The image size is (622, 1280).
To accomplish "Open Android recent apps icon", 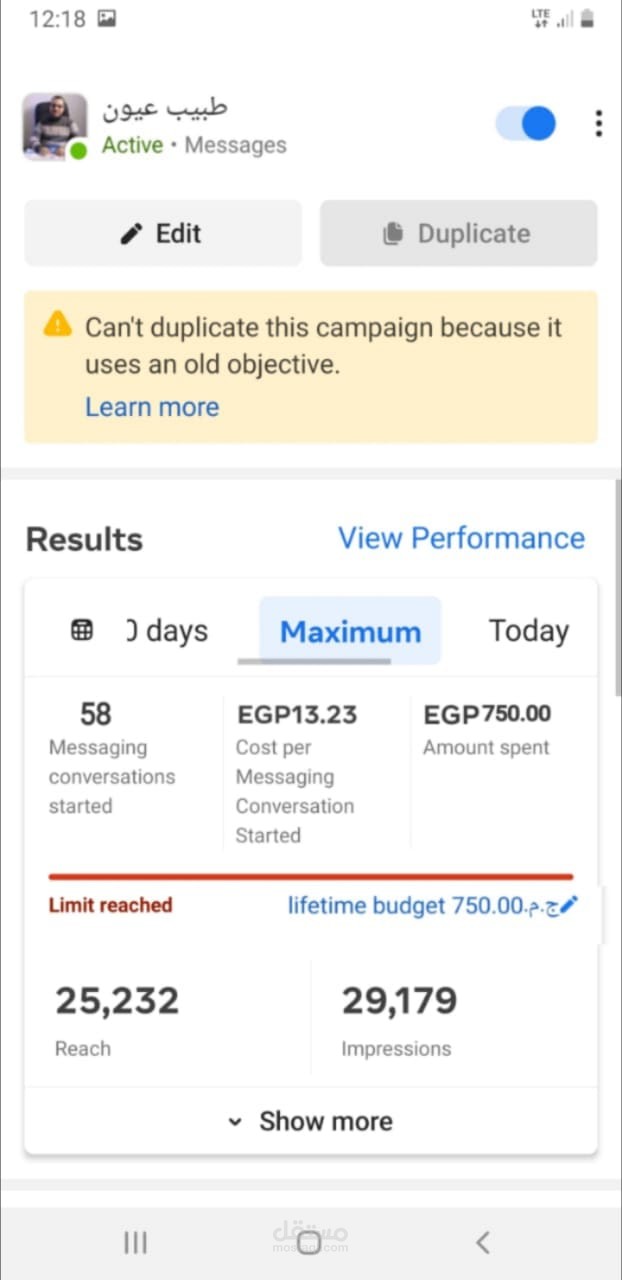I will [135, 1242].
